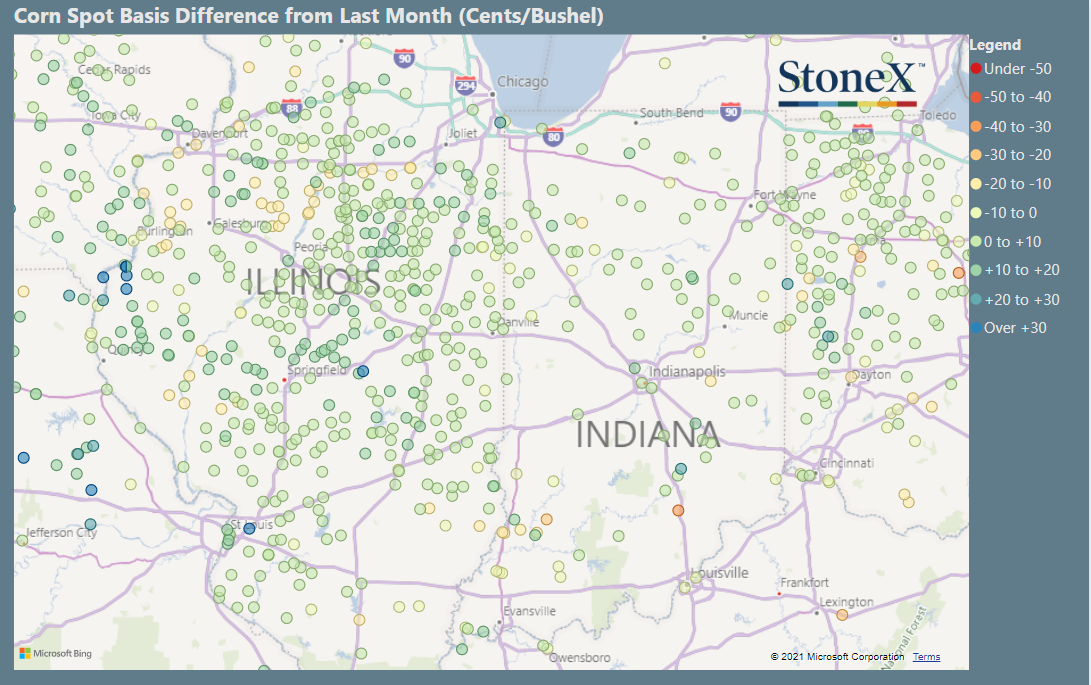The width and height of the screenshot is (1091, 685).
Task: Click the -30 to -20 legend swatch
Action: (x=976, y=155)
